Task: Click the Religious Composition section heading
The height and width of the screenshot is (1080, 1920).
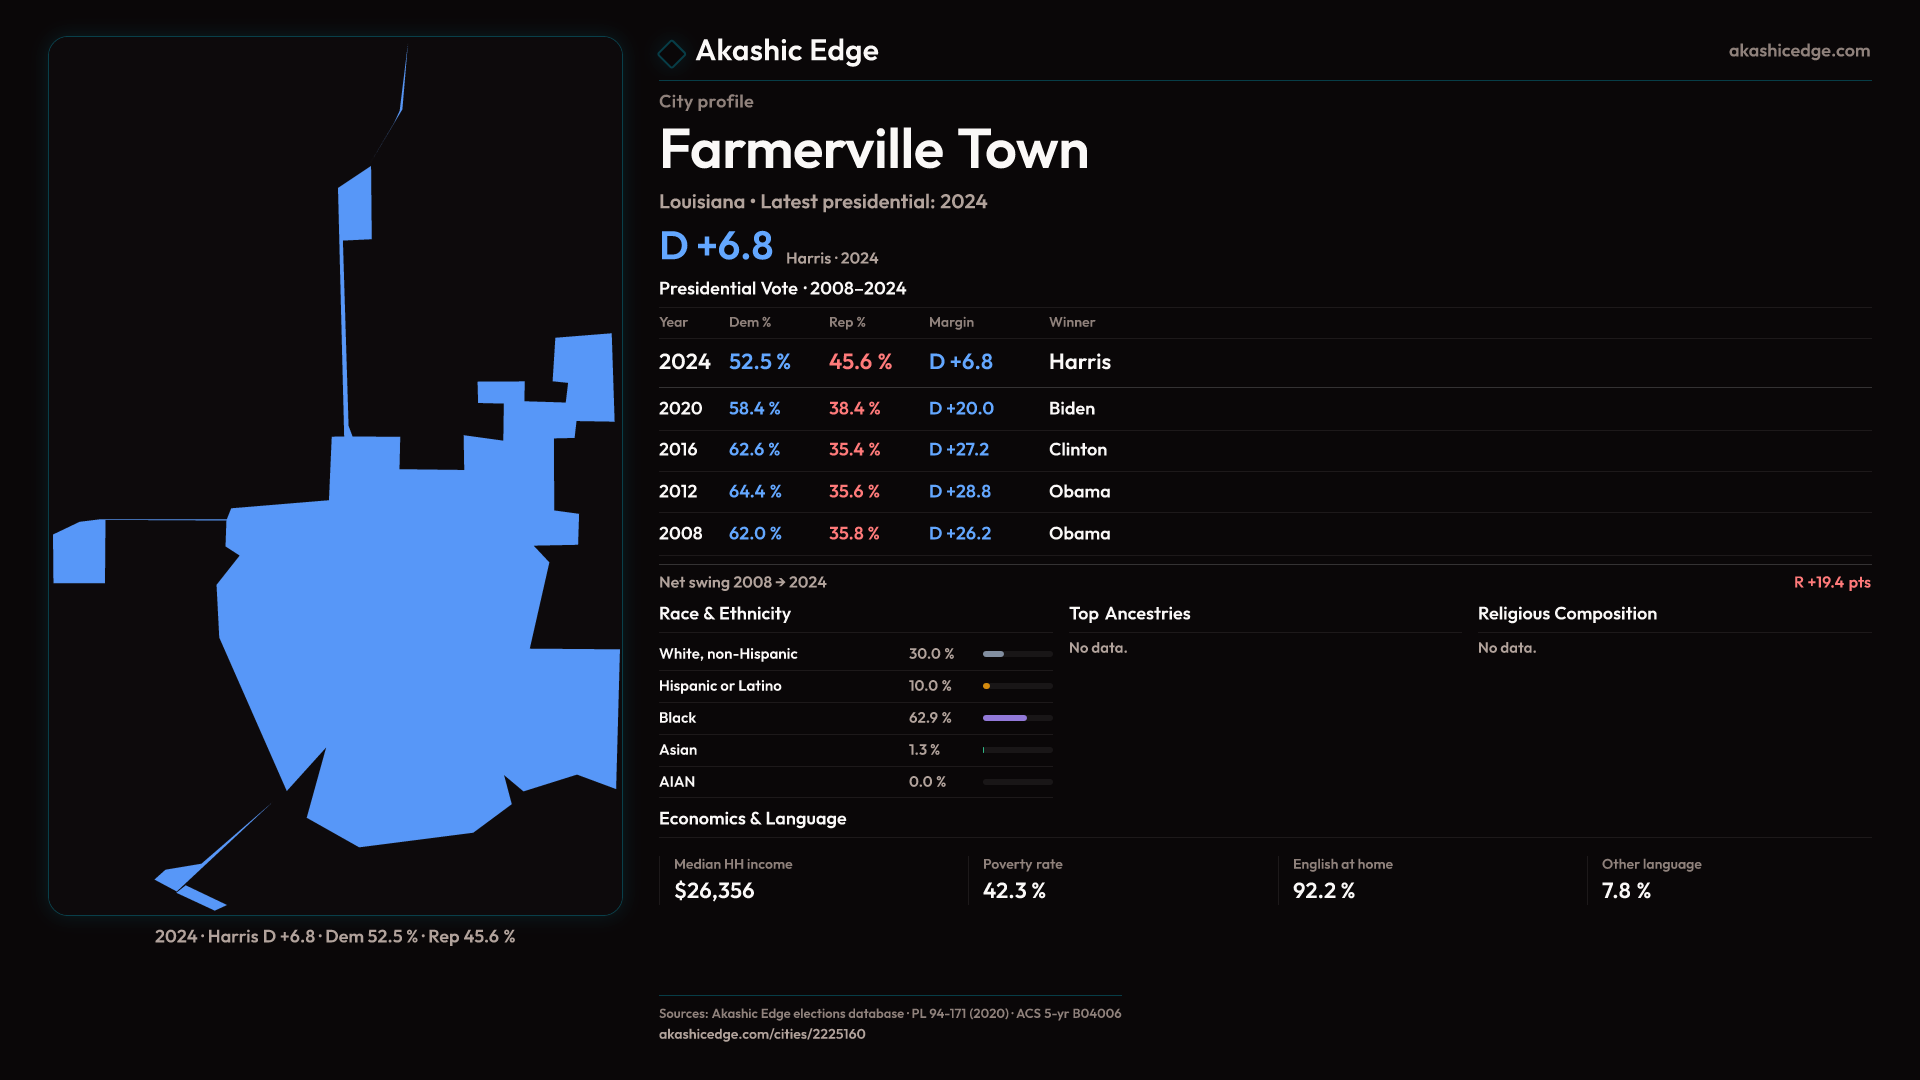Action: pos(1566,614)
